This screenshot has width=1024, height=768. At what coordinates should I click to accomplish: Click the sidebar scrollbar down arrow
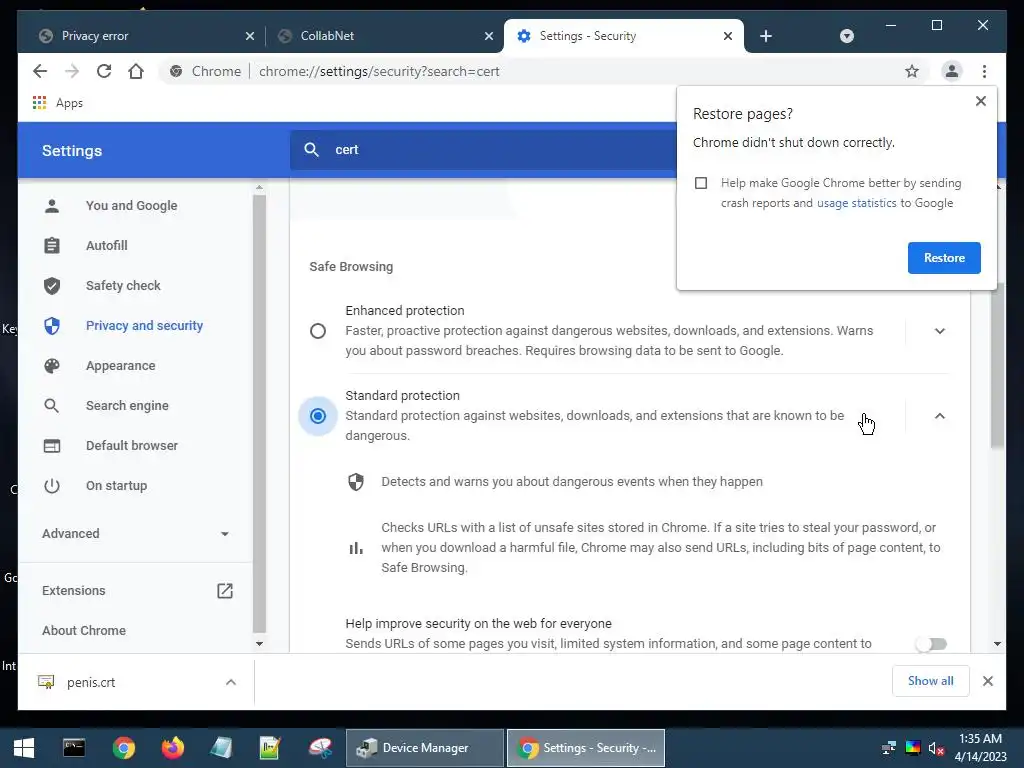click(259, 643)
